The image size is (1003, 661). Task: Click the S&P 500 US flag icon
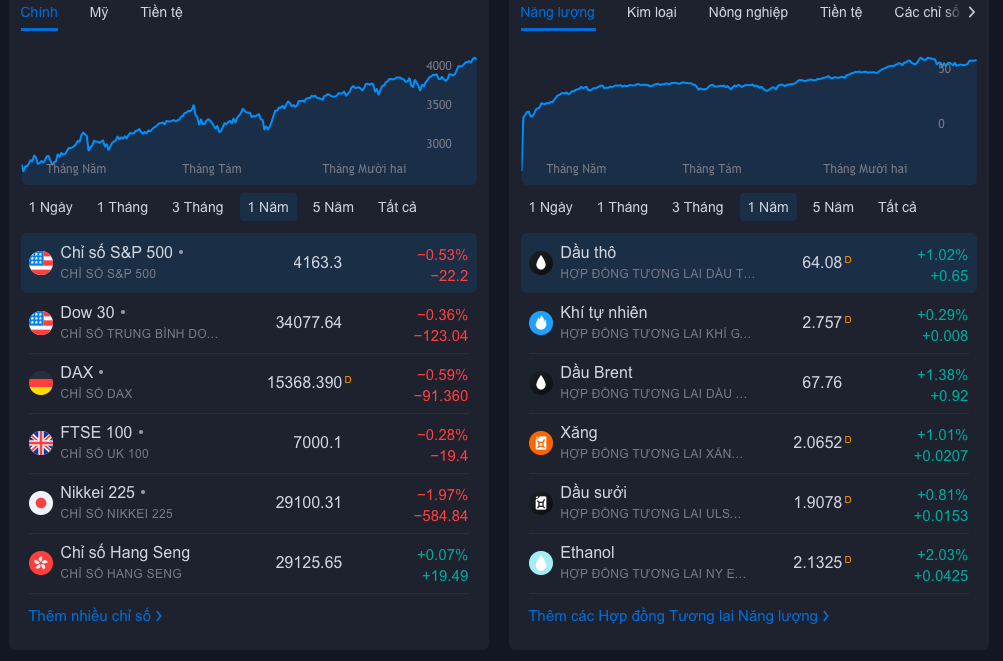pos(41,263)
